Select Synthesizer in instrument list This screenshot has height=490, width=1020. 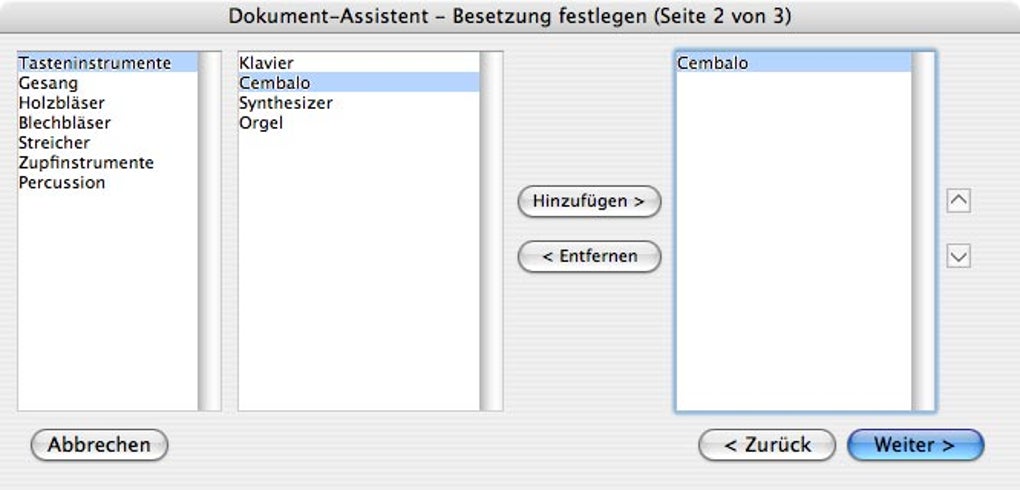285,103
